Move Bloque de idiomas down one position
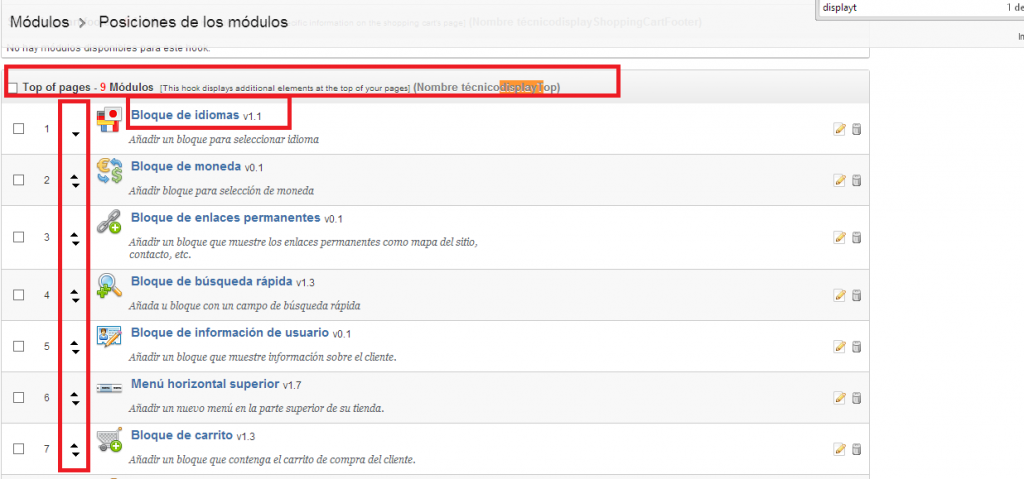1024x479 pixels. (x=75, y=134)
